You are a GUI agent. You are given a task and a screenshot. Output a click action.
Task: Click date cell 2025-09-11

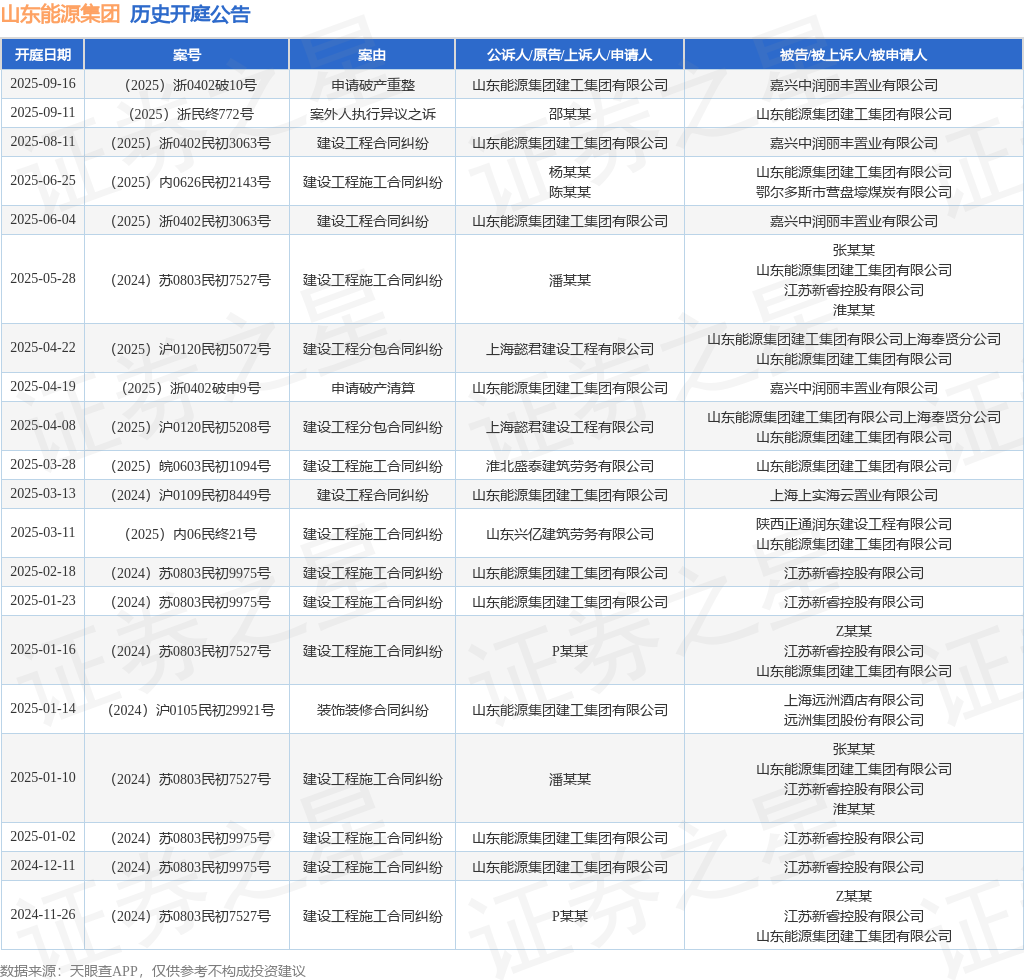(x=42, y=112)
